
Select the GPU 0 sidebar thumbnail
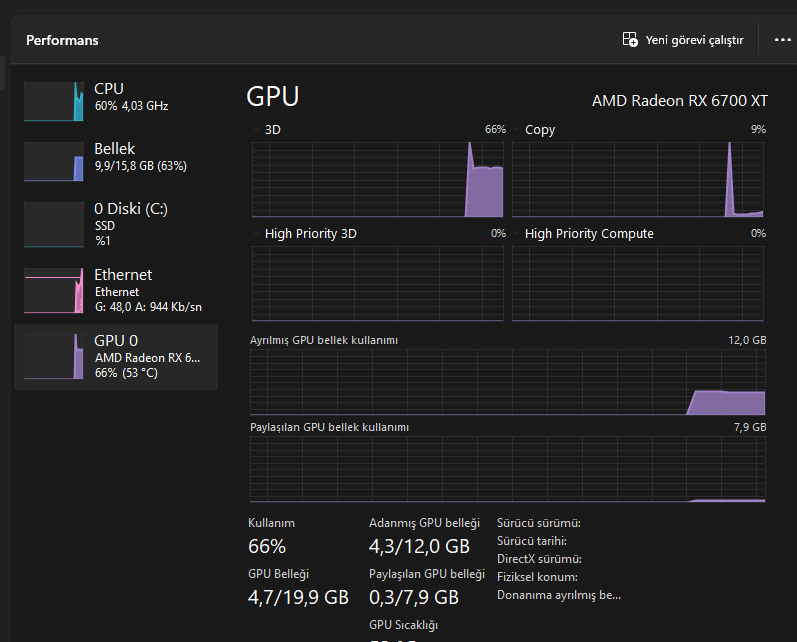tap(54, 355)
